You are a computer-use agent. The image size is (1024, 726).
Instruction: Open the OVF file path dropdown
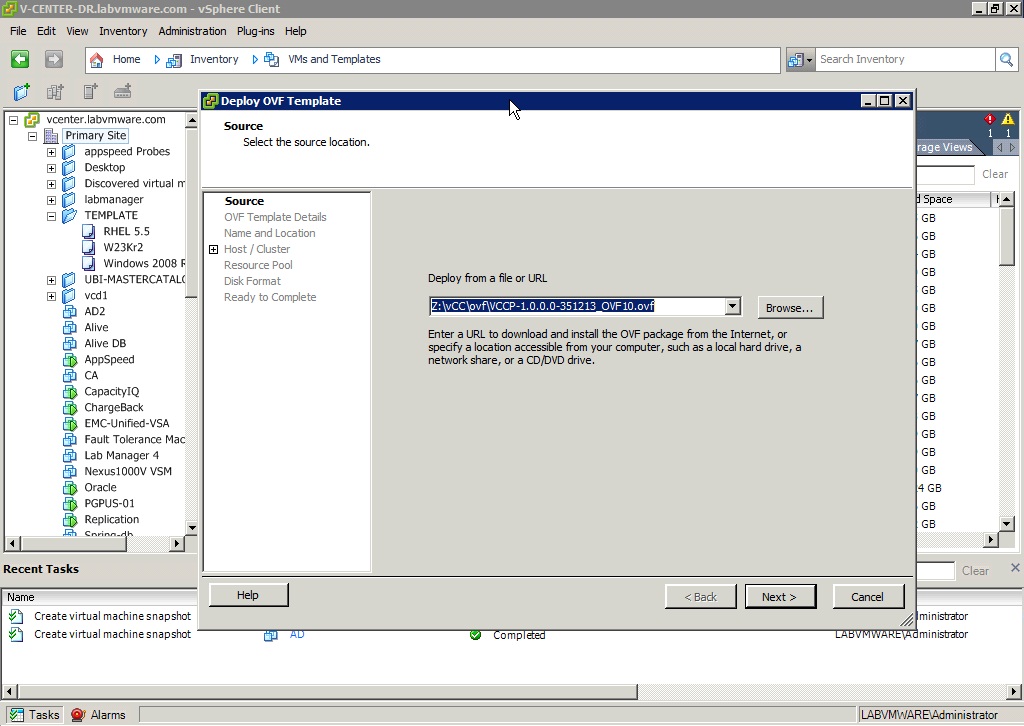732,306
